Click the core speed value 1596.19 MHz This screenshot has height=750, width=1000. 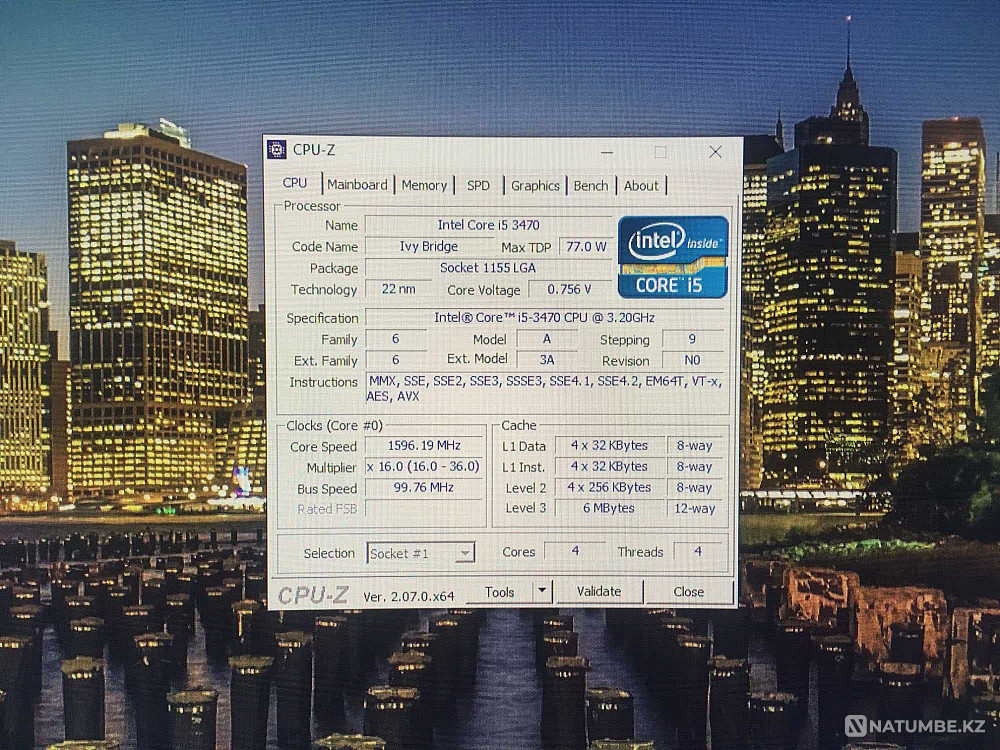click(x=424, y=446)
